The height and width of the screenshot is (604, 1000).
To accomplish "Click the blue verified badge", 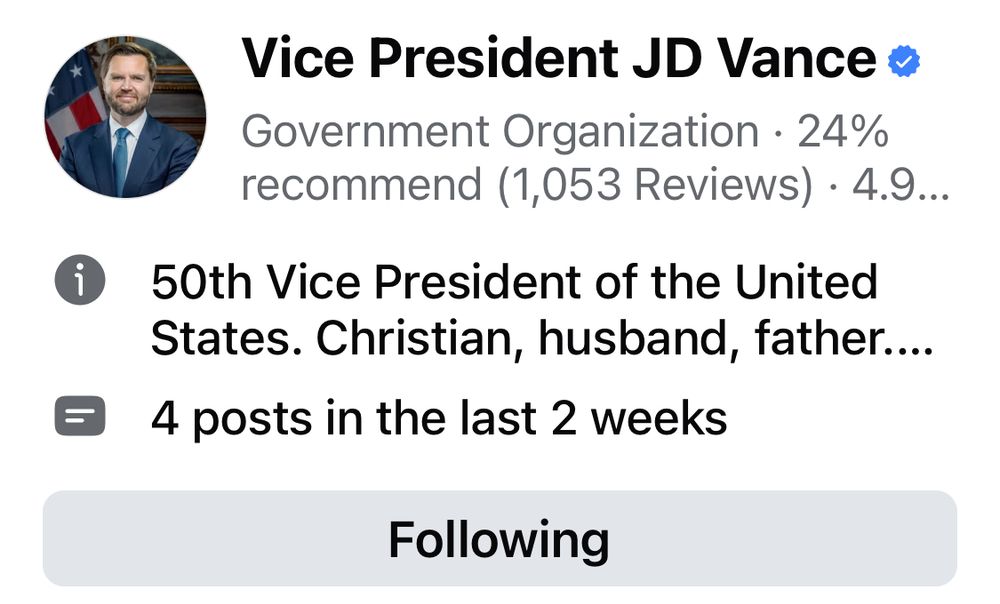I will pos(904,63).
